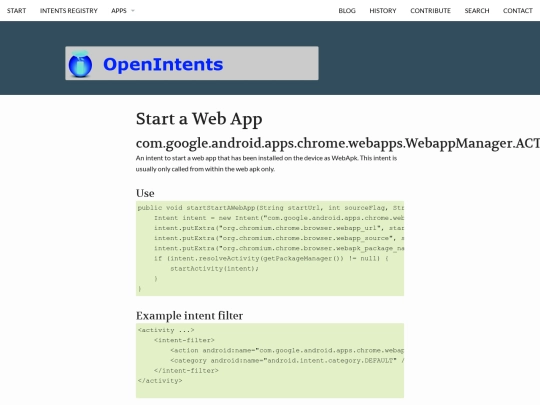Click the 'startActivity(intent);' code line
540x405 pixels.
[214, 269]
